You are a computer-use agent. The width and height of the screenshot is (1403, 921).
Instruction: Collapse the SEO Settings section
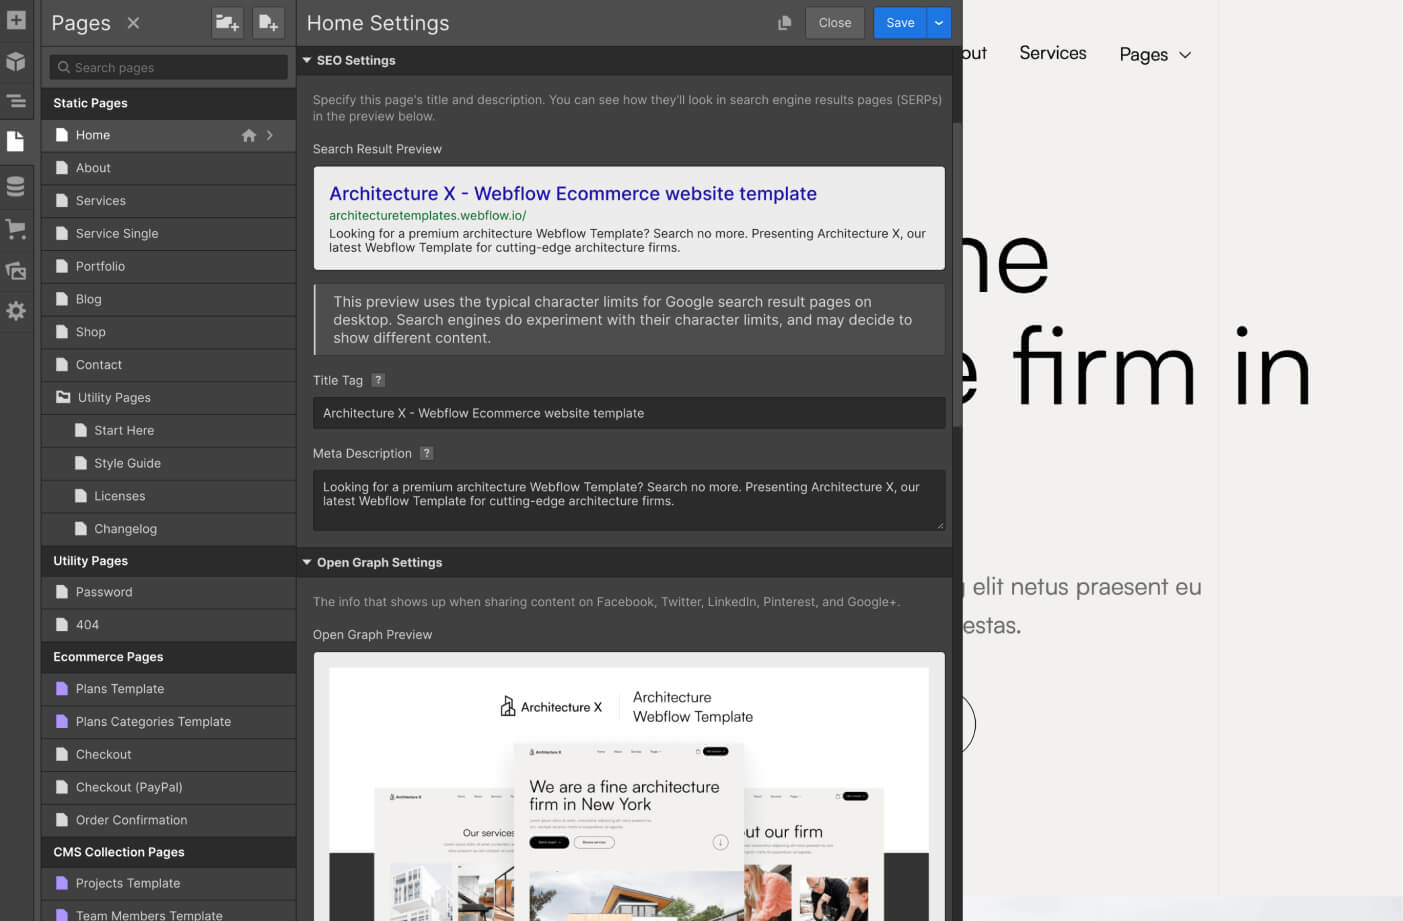pyautogui.click(x=307, y=60)
